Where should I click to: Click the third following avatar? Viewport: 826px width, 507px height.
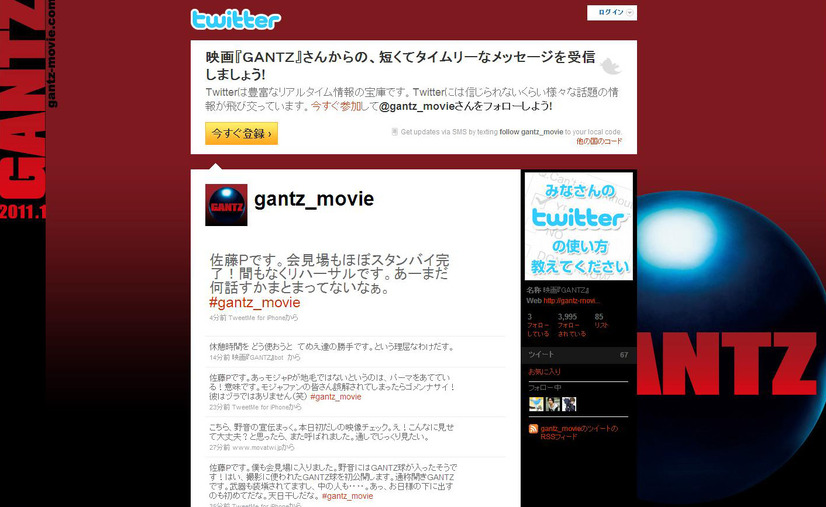pyautogui.click(x=569, y=404)
